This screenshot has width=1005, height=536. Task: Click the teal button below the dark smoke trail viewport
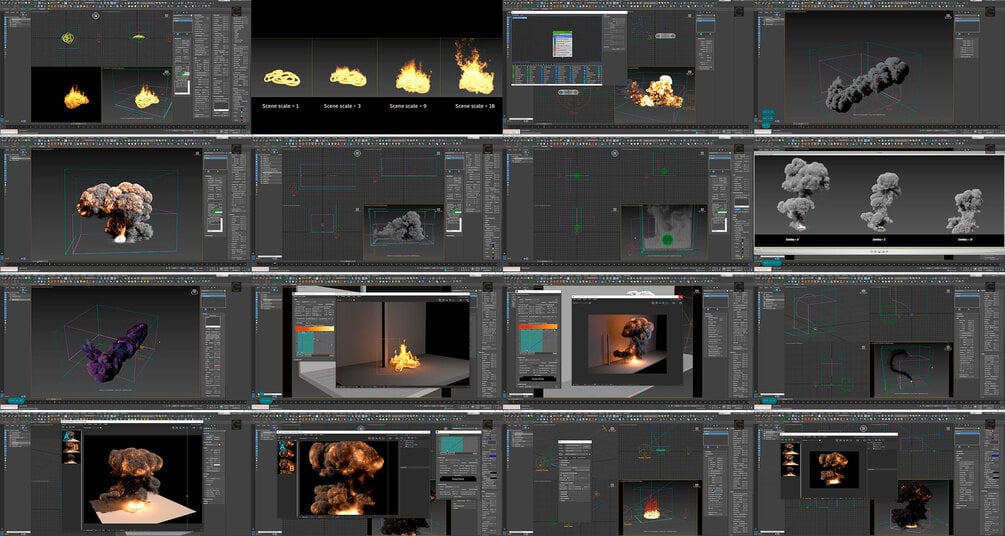768,400
